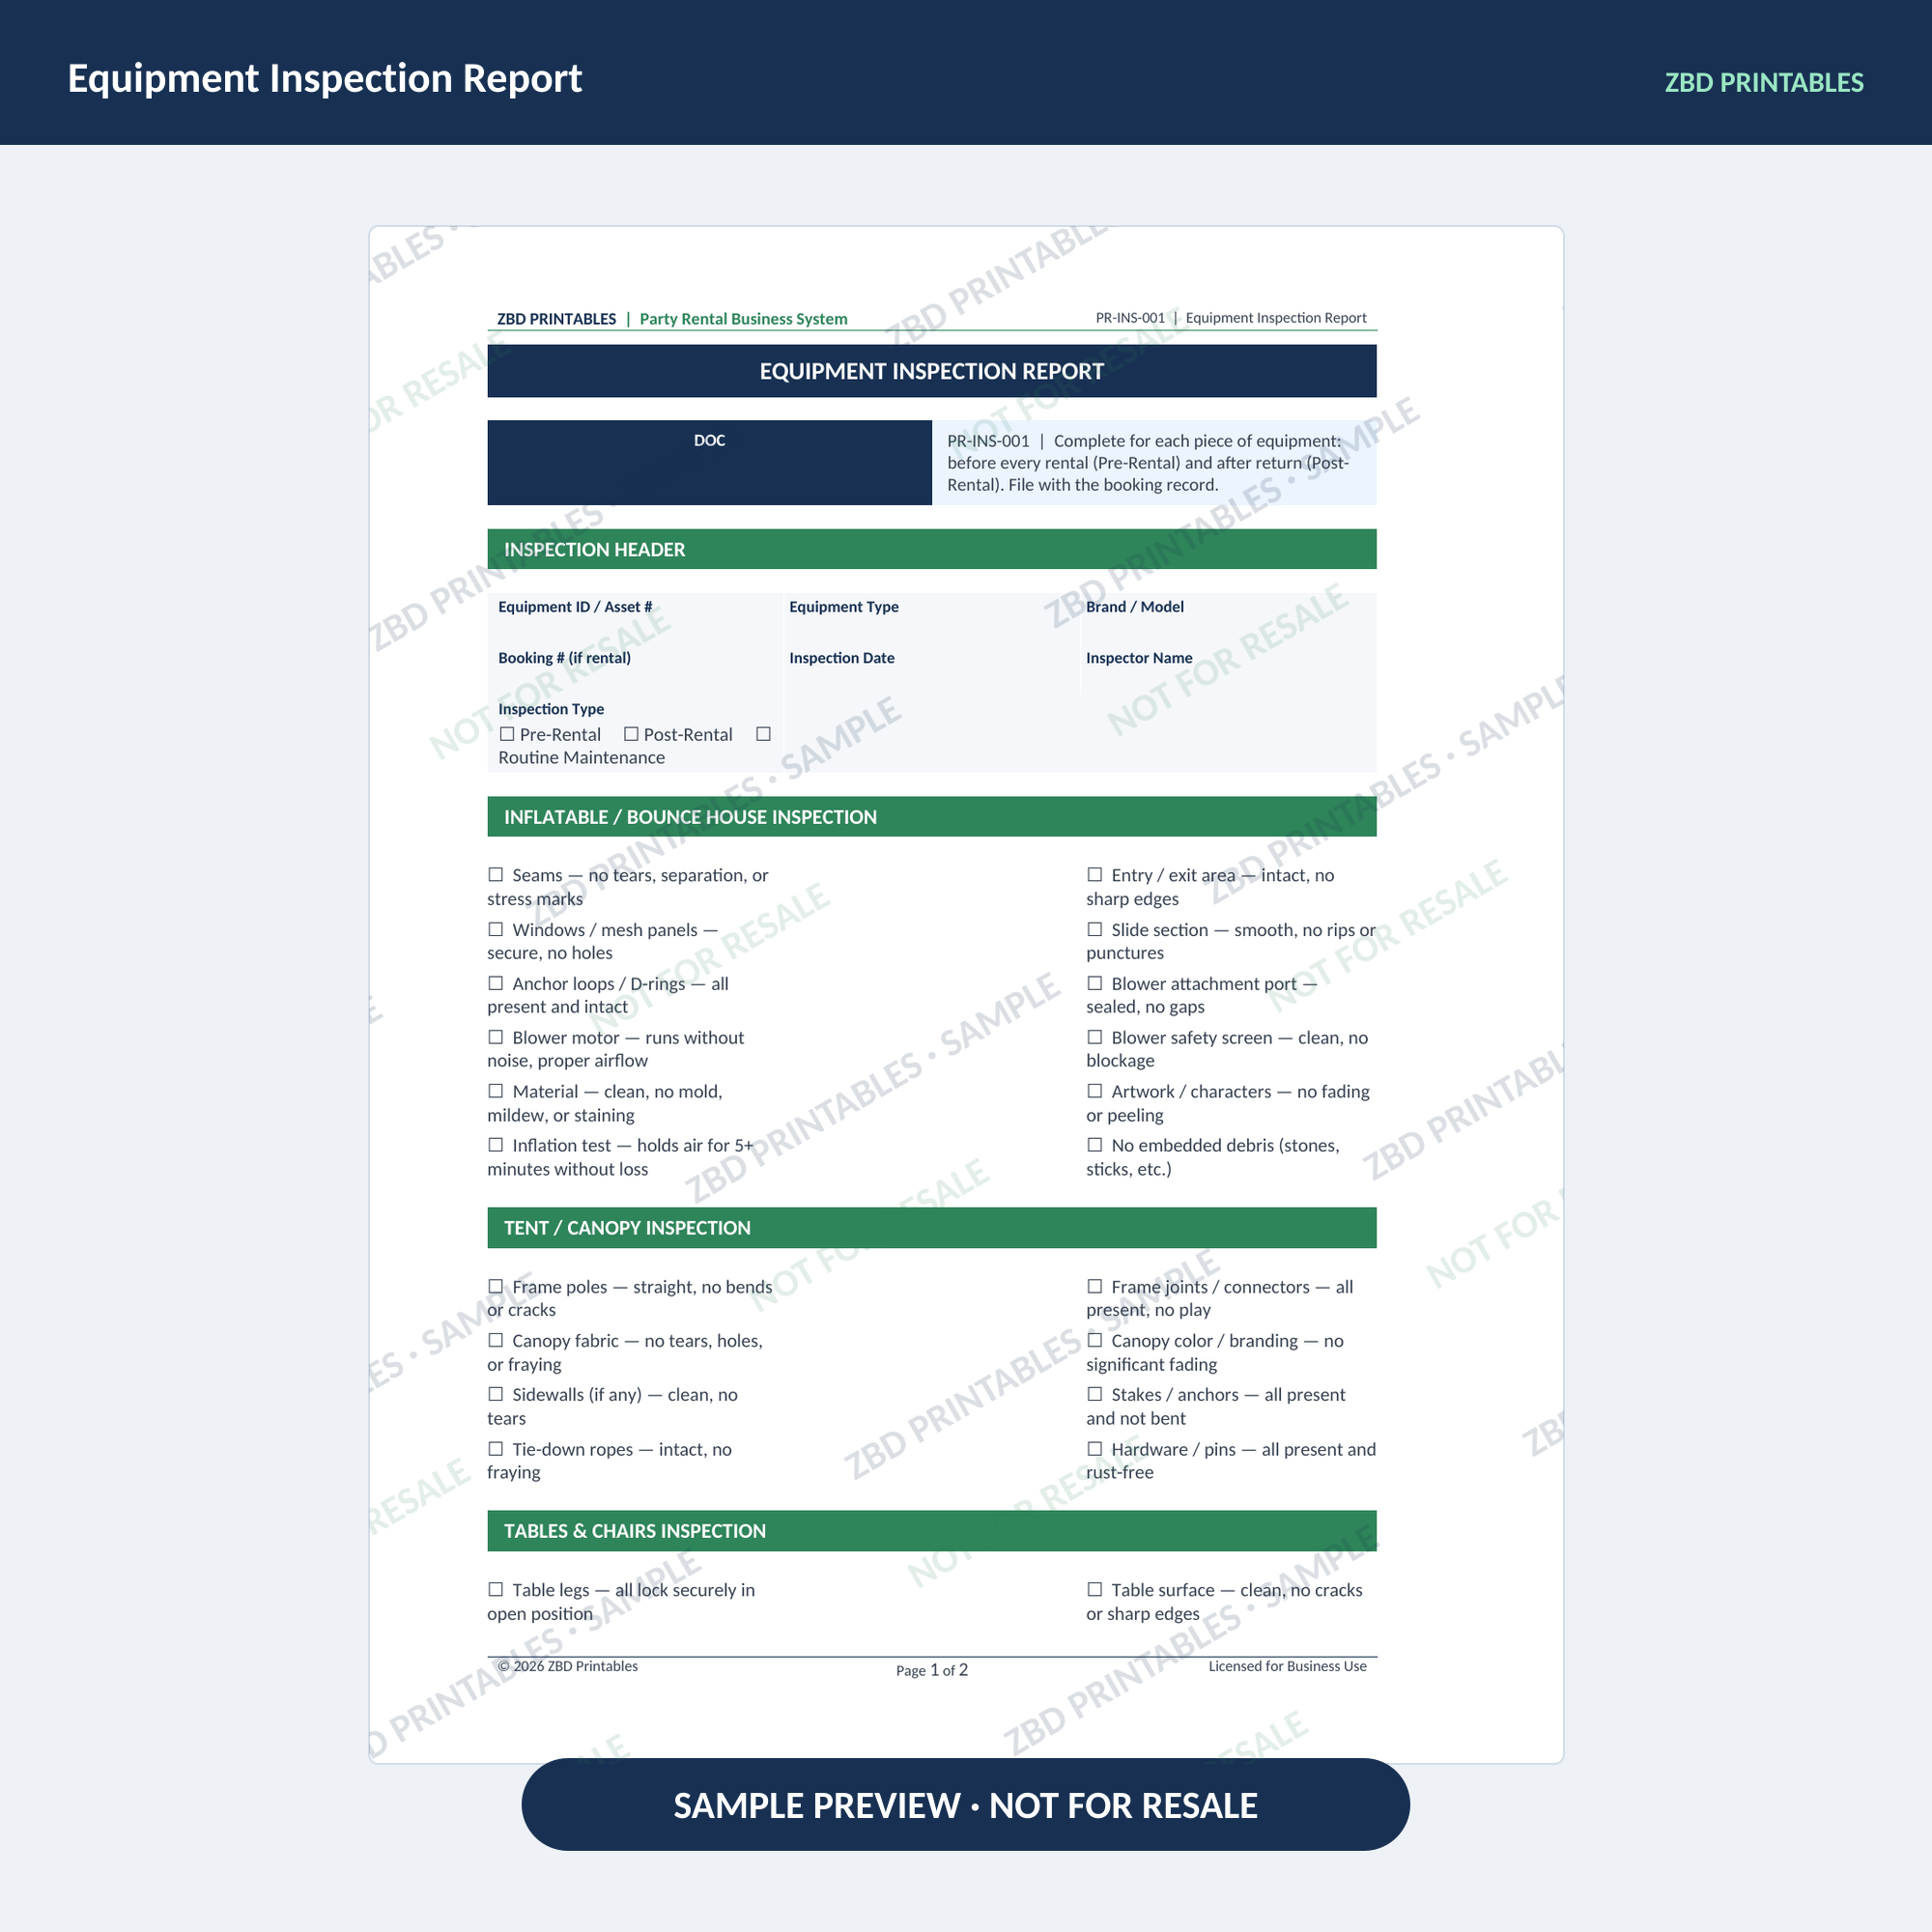The width and height of the screenshot is (1932, 1932).
Task: Tick the Material clean checkbox
Action: click(x=495, y=1091)
